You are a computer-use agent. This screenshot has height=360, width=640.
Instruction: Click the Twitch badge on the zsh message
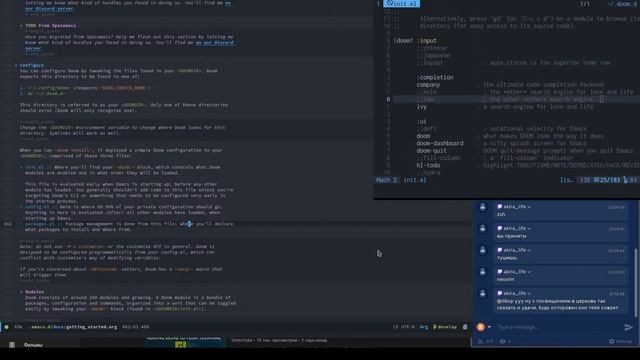point(499,207)
